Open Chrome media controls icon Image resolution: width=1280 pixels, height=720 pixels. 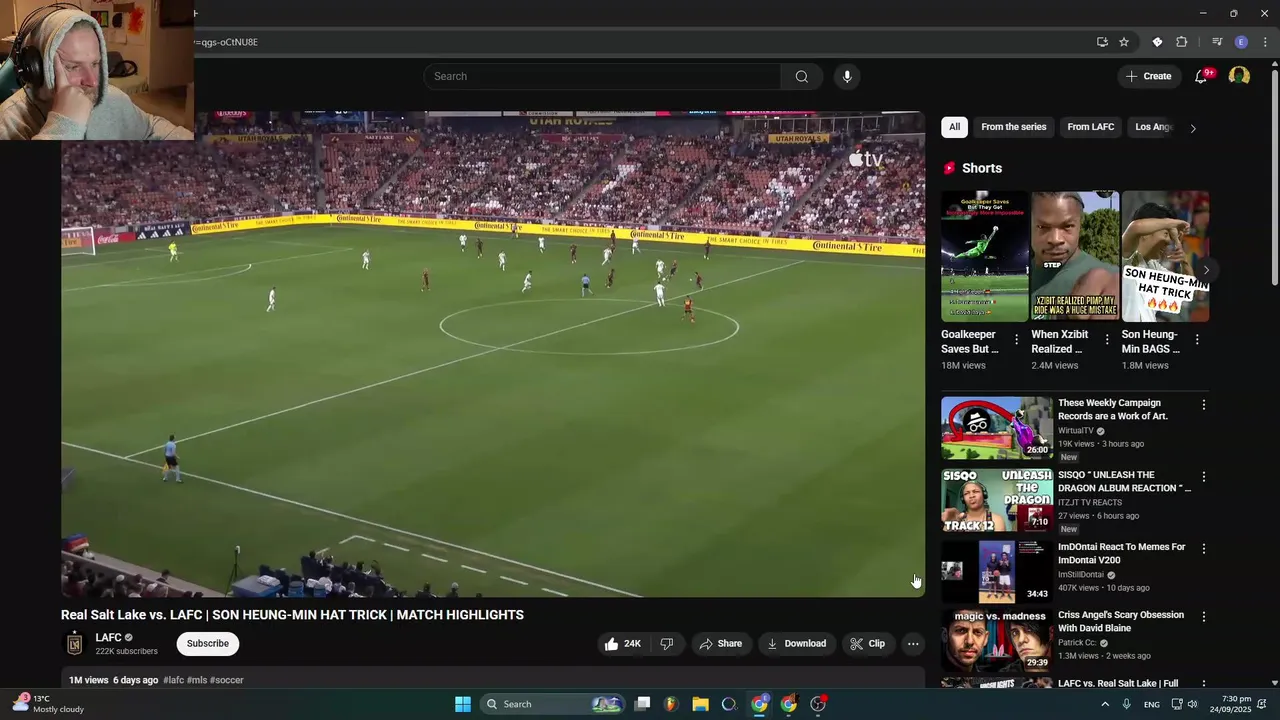point(1217,42)
